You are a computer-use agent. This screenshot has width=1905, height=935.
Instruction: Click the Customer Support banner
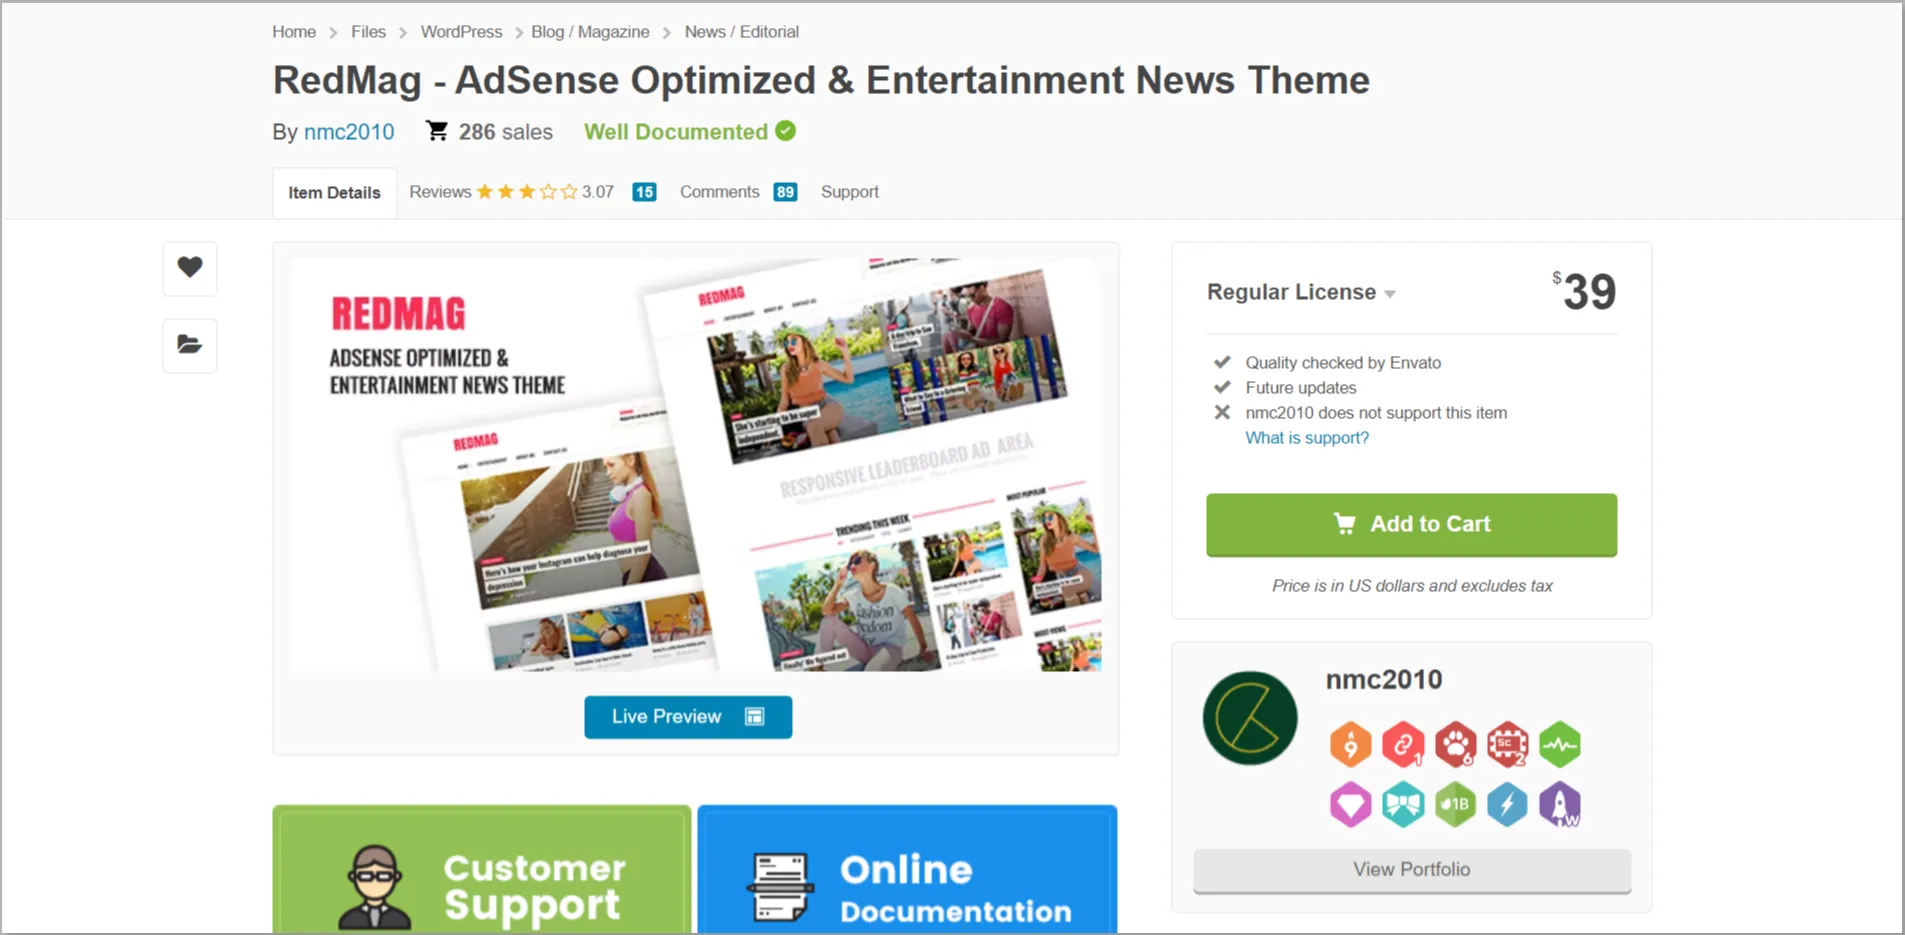tap(482, 870)
